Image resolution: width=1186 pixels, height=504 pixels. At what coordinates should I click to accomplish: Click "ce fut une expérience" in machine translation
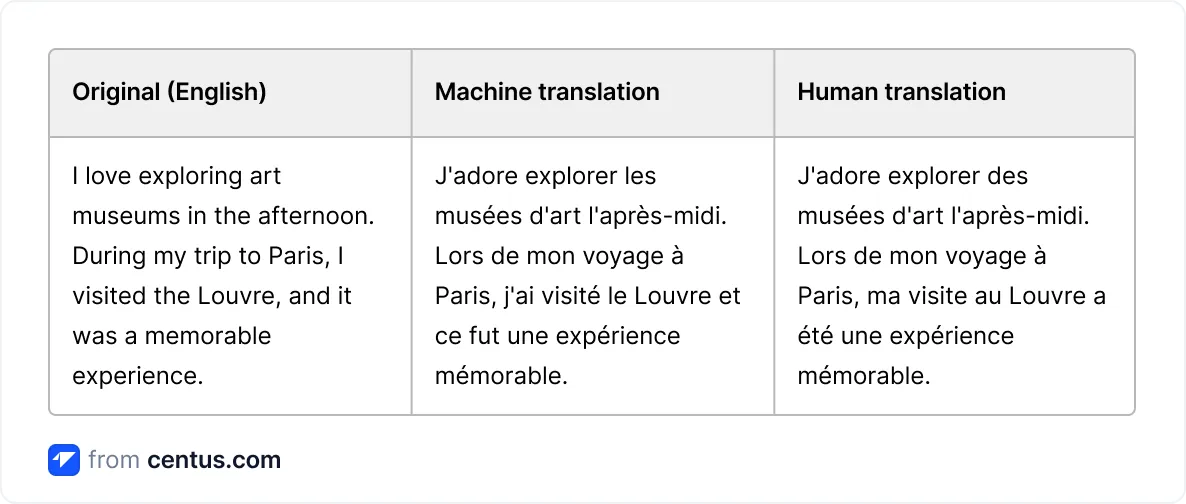coord(557,336)
